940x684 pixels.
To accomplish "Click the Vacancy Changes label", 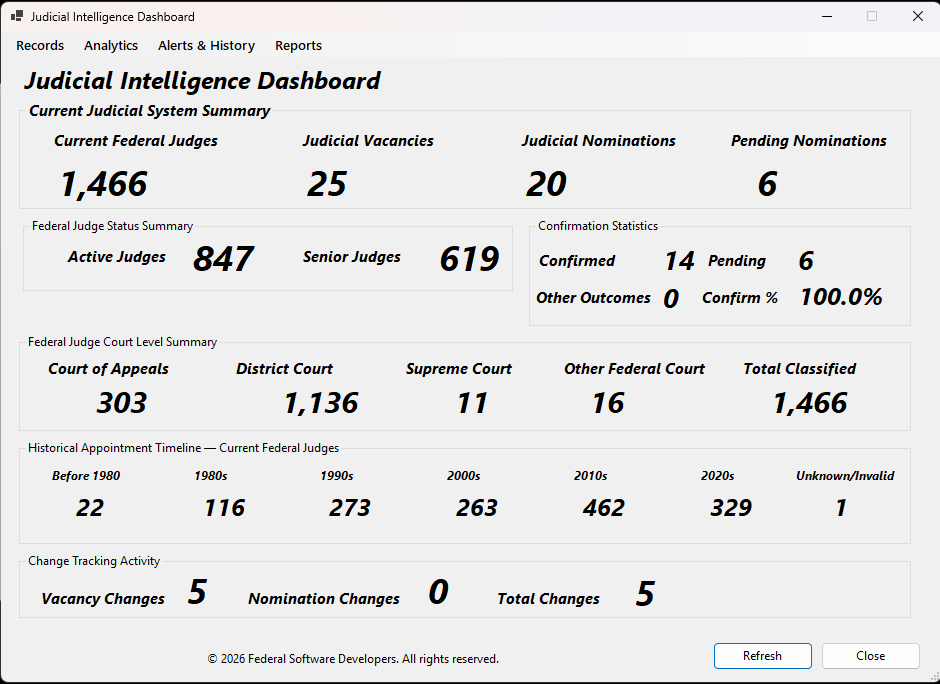I will tap(103, 599).
